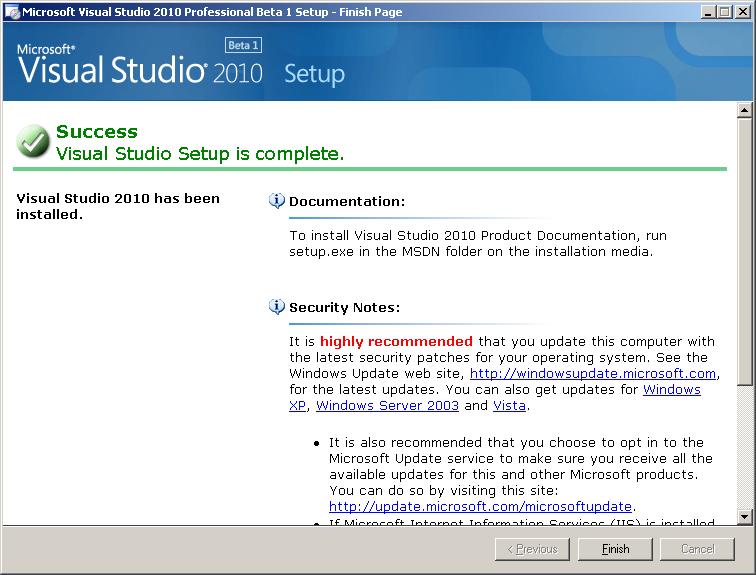The height and width of the screenshot is (575, 756).
Task: Click the greyed-out Cancel button
Action: 697,549
